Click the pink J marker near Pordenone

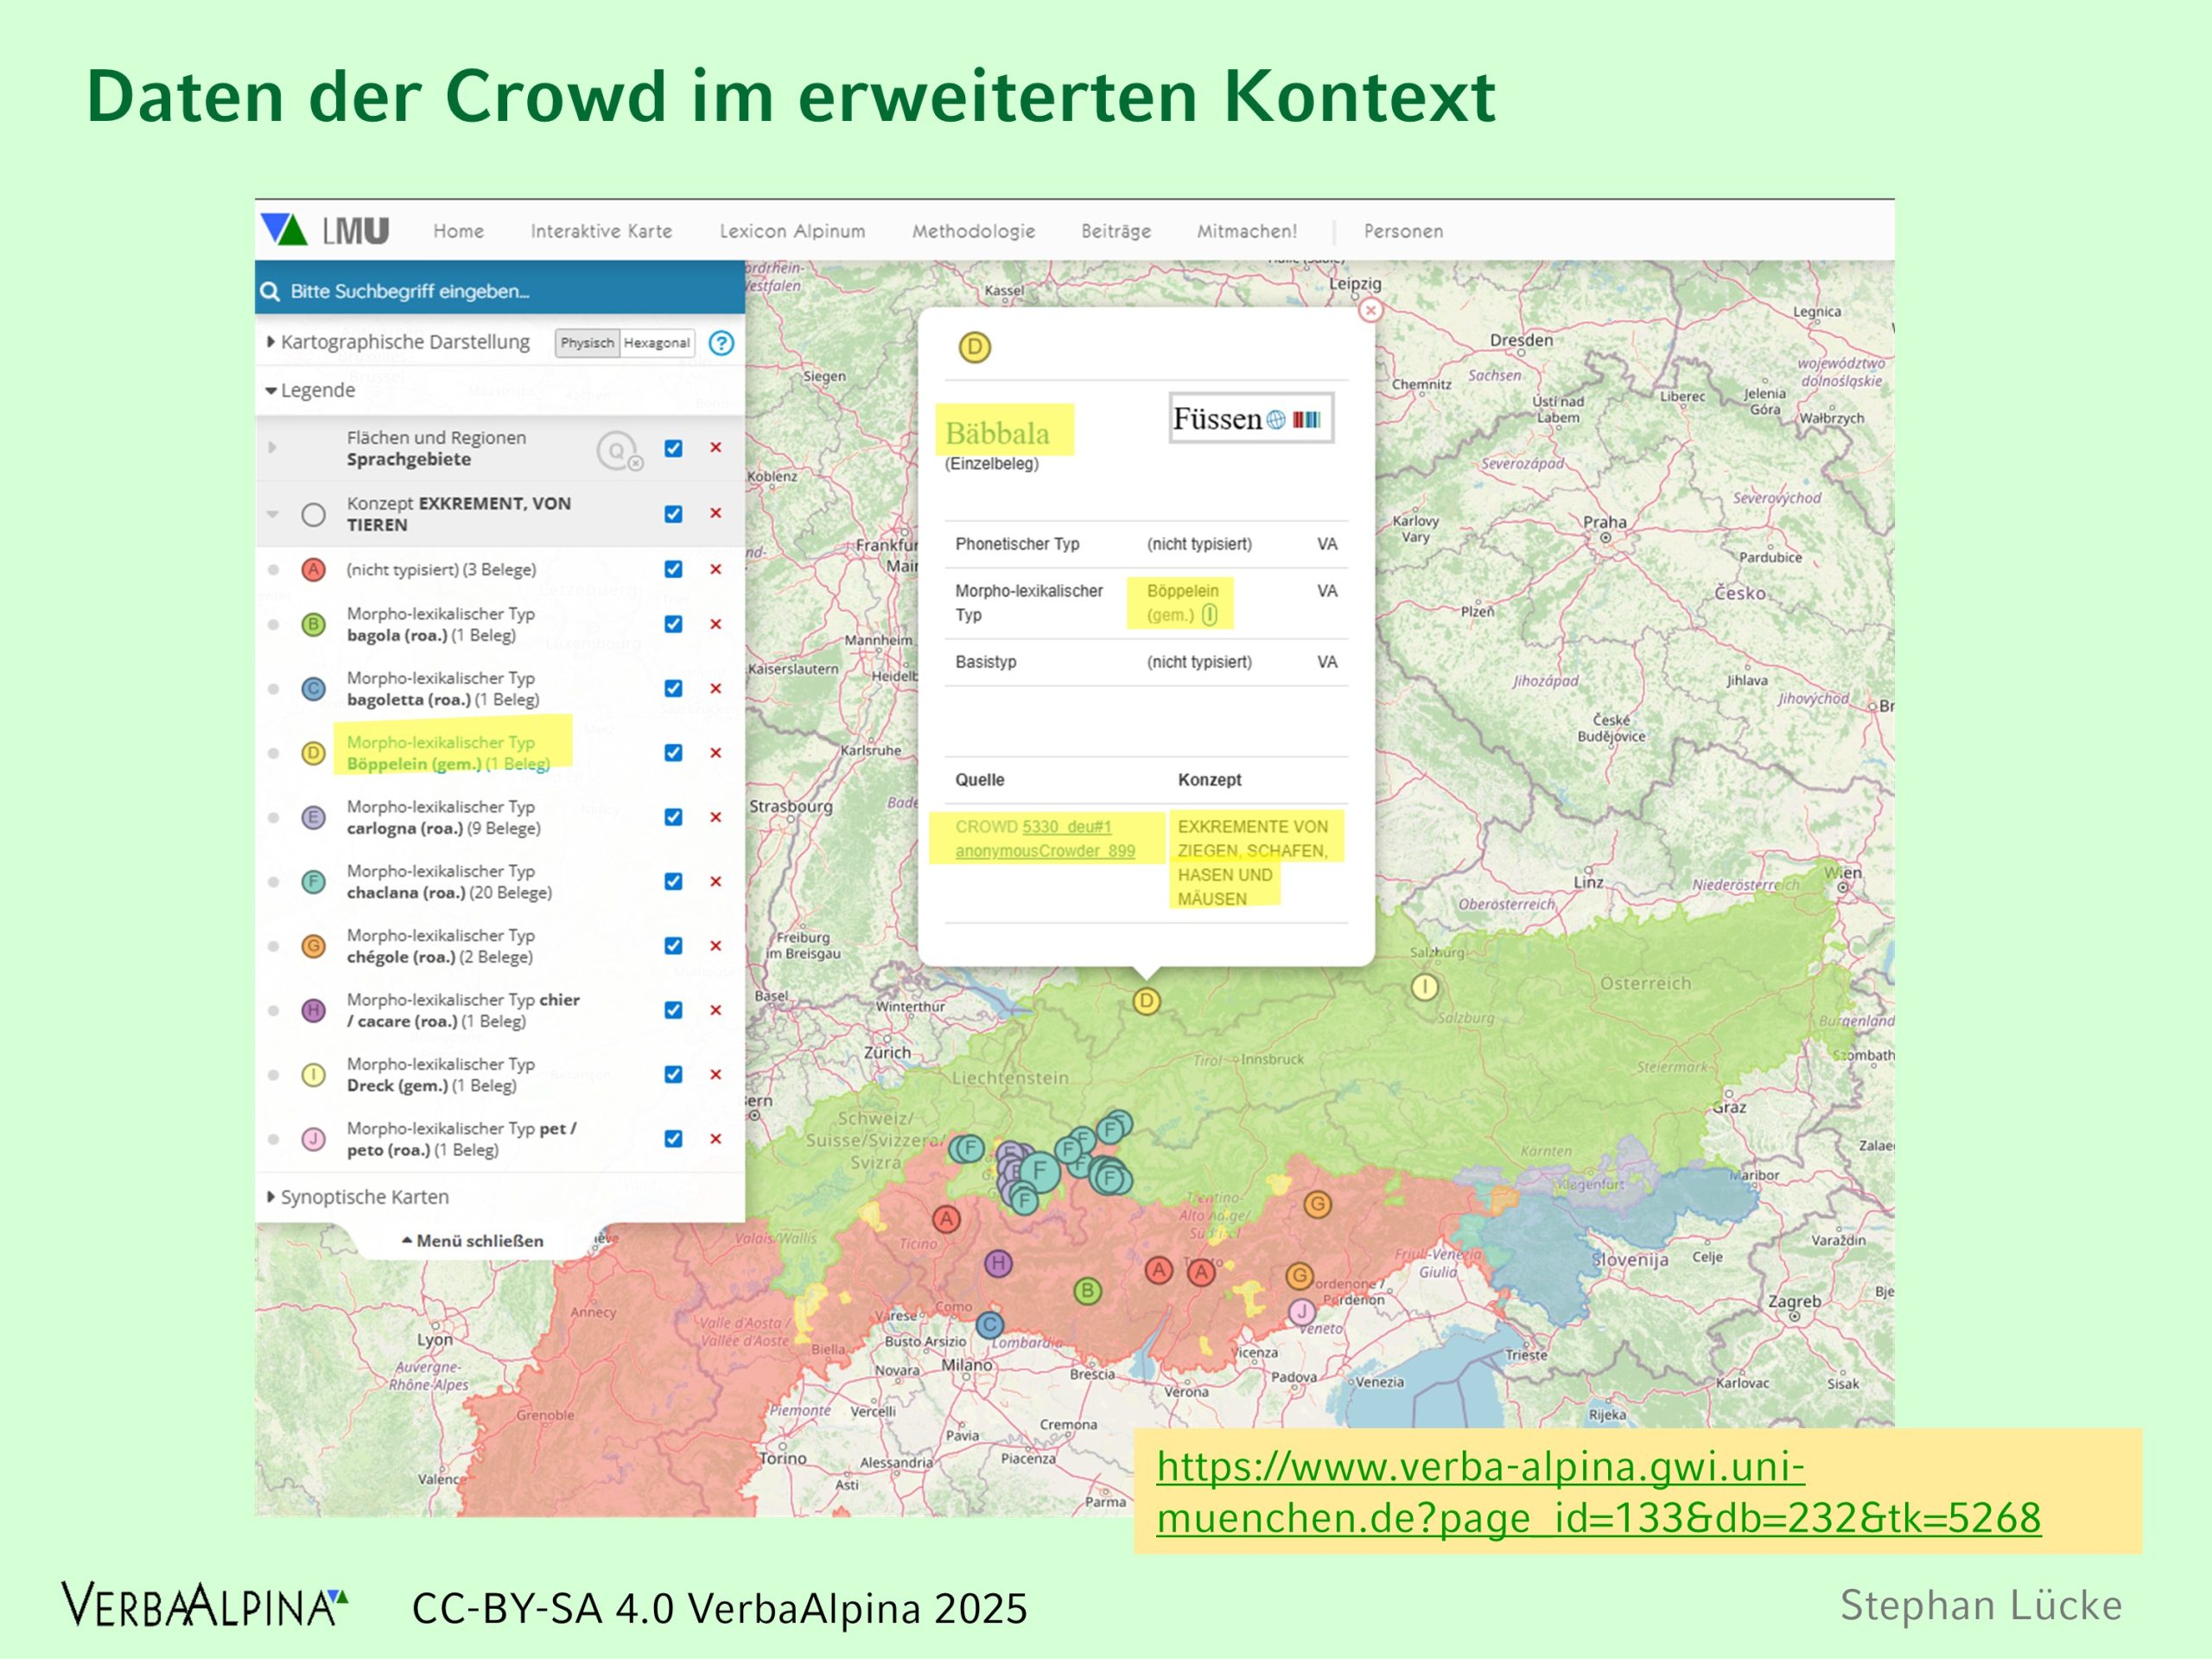pos(1301,1311)
